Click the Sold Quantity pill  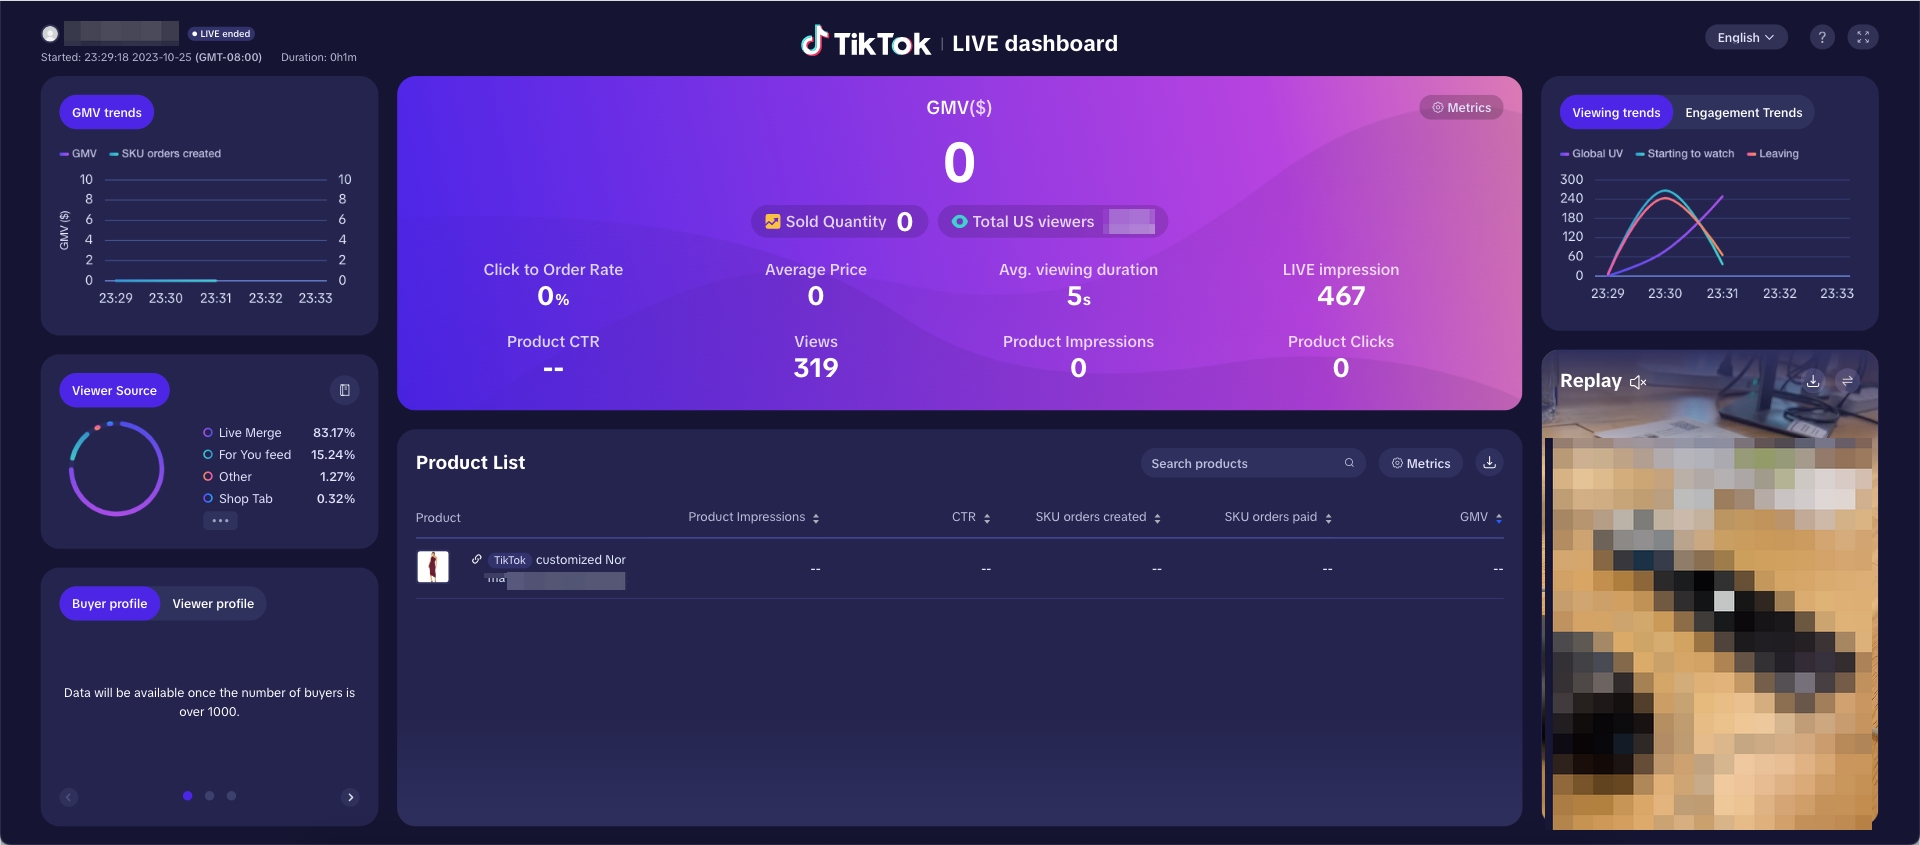pos(839,222)
